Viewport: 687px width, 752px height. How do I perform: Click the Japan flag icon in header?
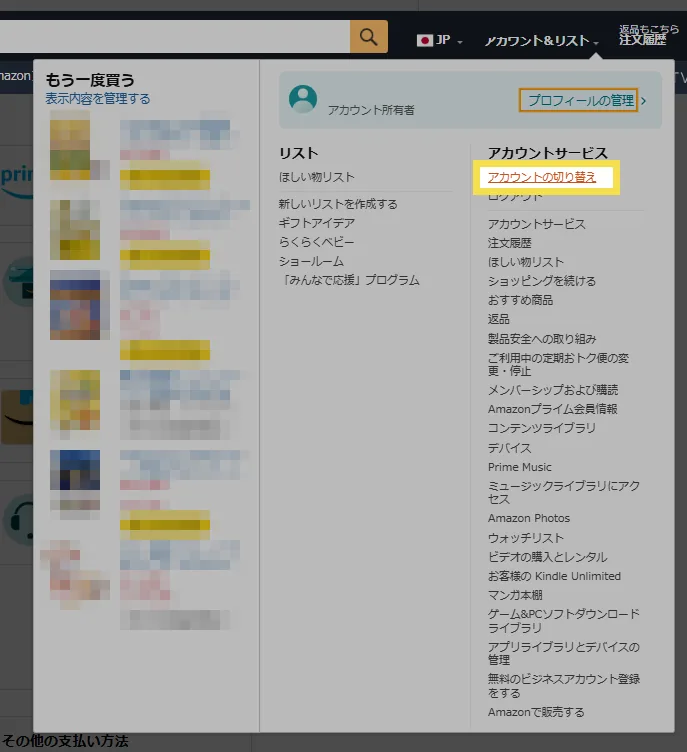(424, 40)
